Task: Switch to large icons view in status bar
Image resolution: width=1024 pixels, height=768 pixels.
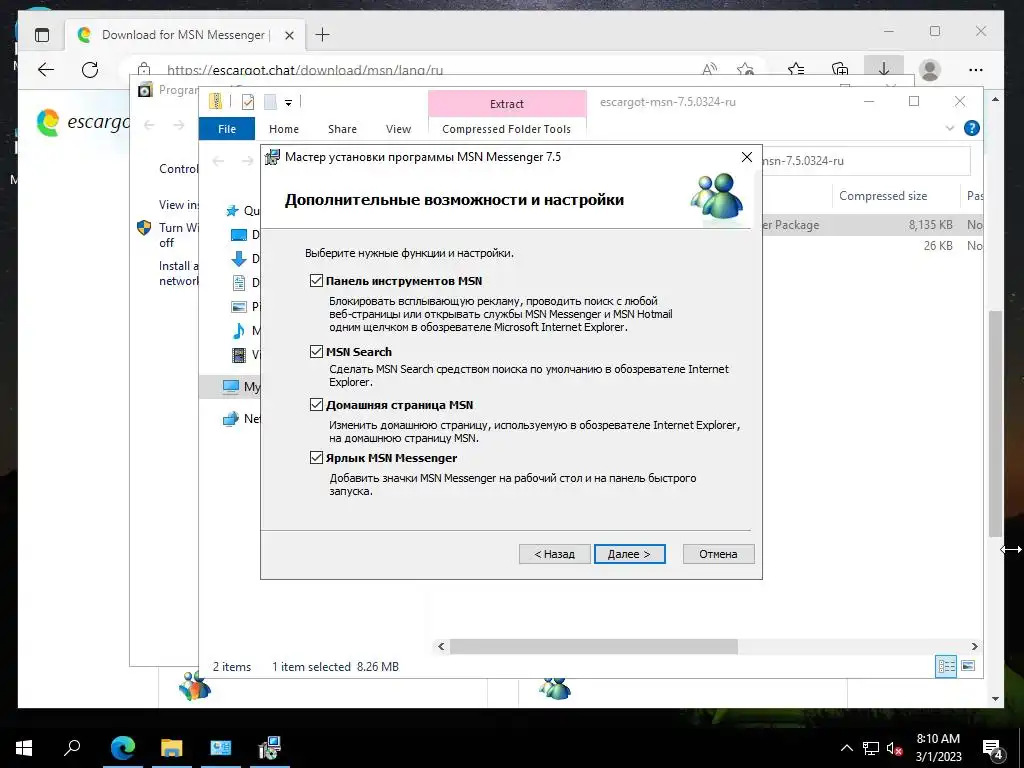Action: (x=968, y=666)
